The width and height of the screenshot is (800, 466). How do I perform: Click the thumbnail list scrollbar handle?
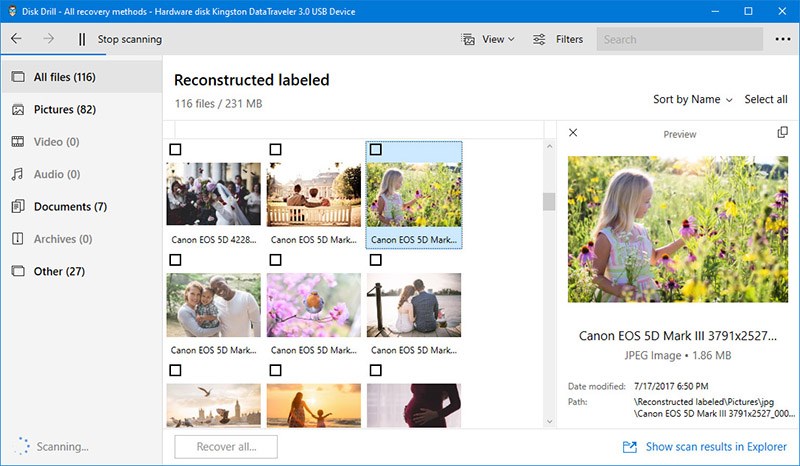(549, 202)
